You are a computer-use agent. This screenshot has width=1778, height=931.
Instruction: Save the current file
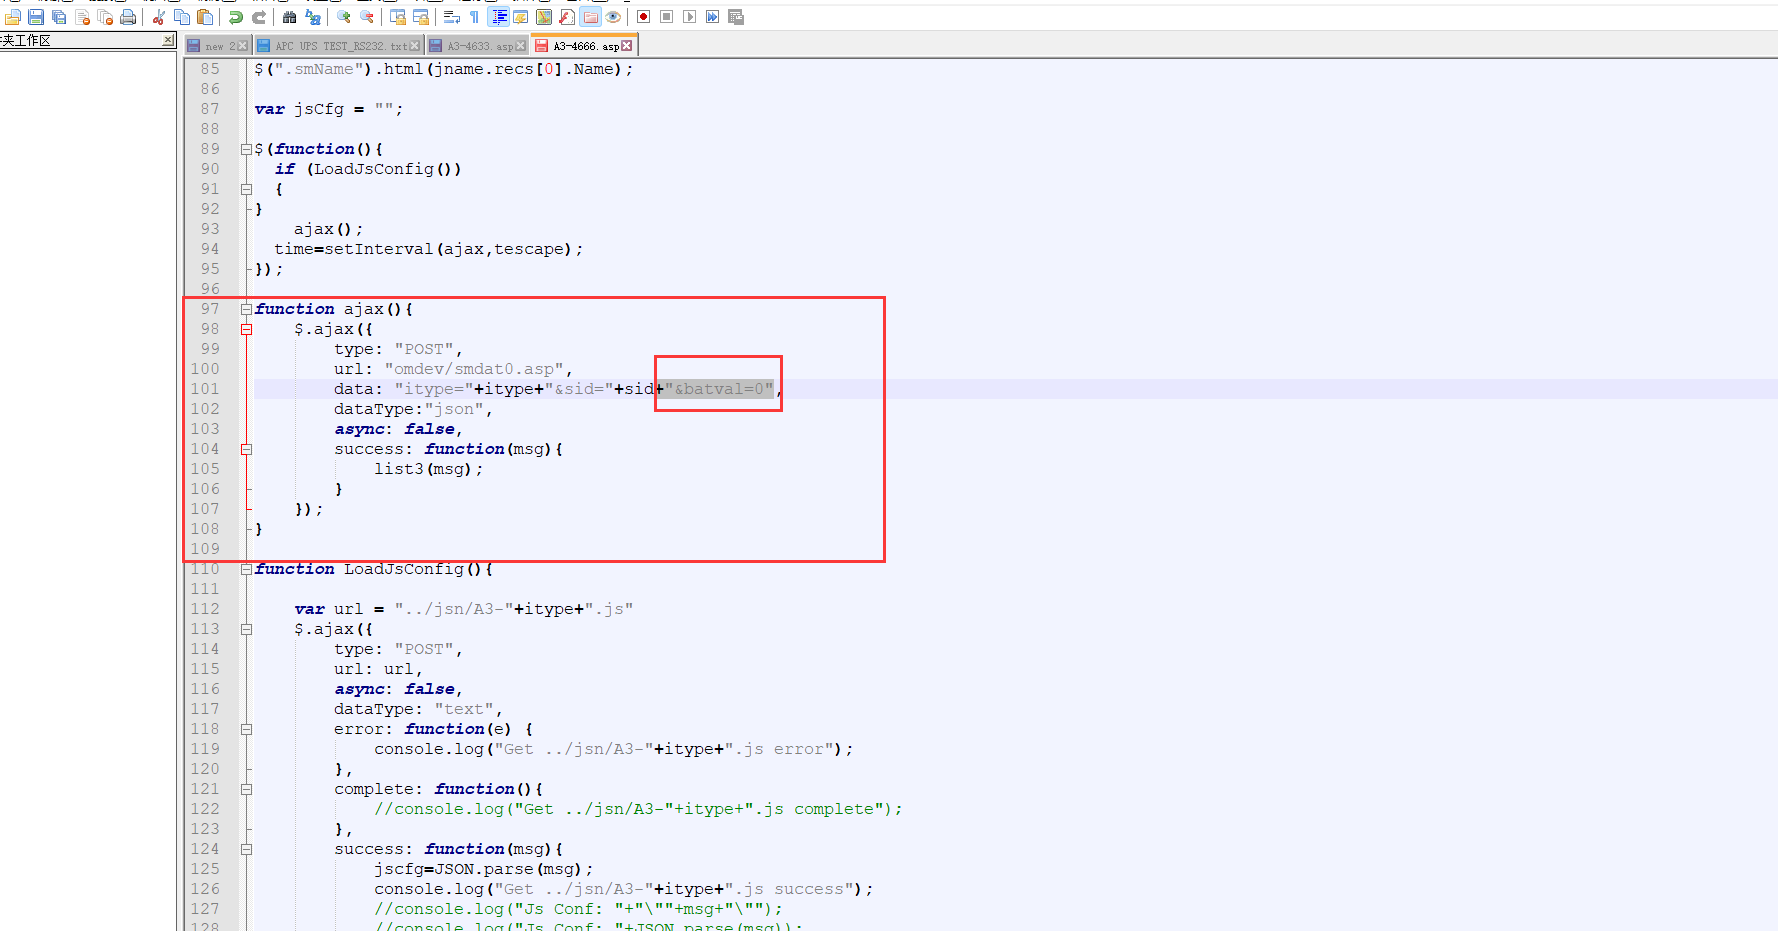point(36,17)
